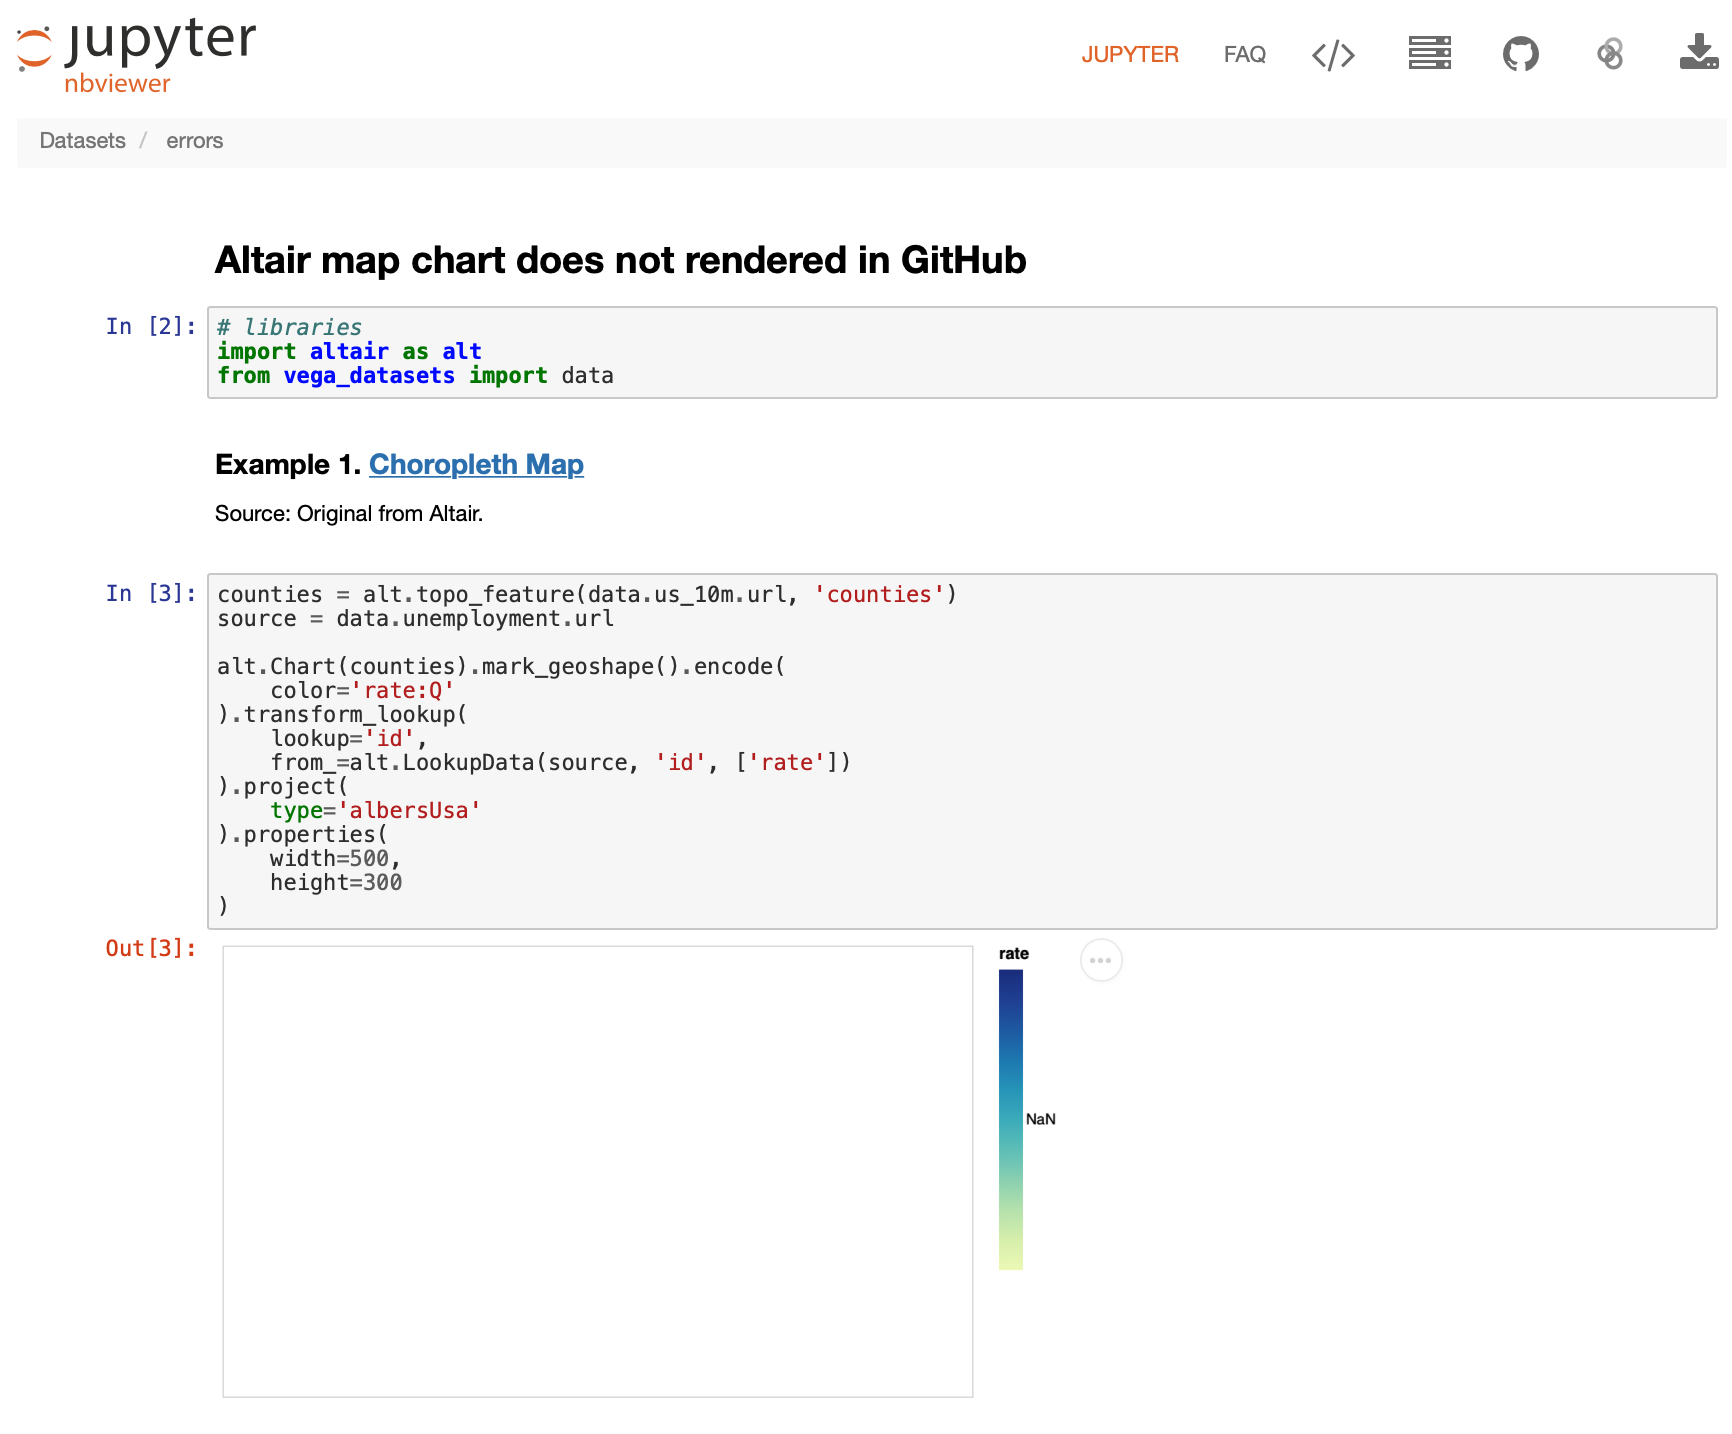Screen dimensions: 1732x1434
Task: Click the rate color gradient legend
Action: click(x=1011, y=1120)
